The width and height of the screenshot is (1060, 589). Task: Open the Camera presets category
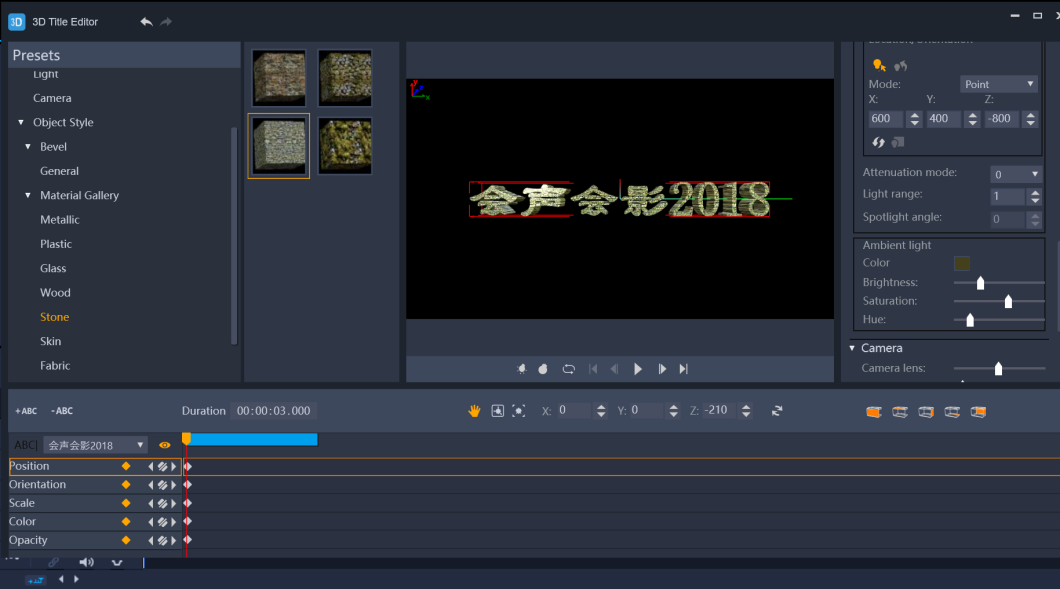click(x=52, y=98)
